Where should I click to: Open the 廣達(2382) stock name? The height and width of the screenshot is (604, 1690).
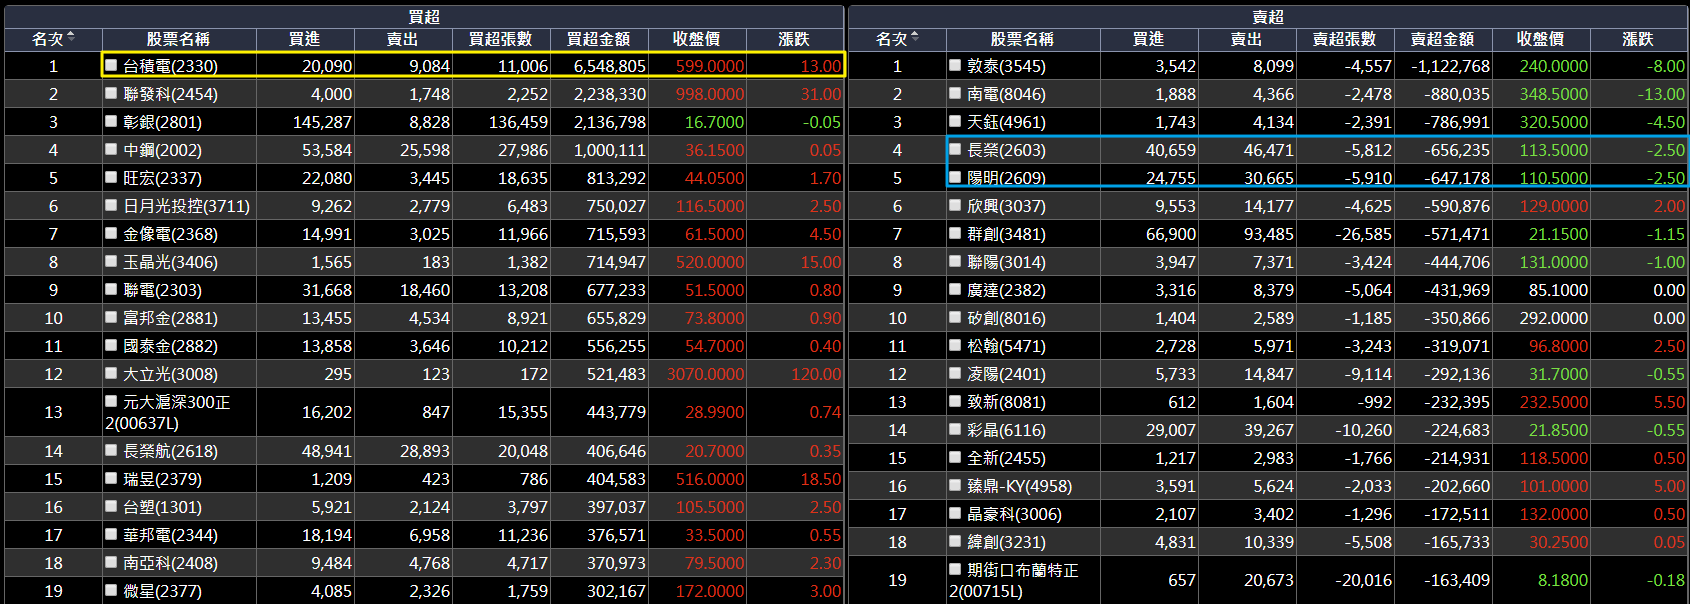[1006, 290]
